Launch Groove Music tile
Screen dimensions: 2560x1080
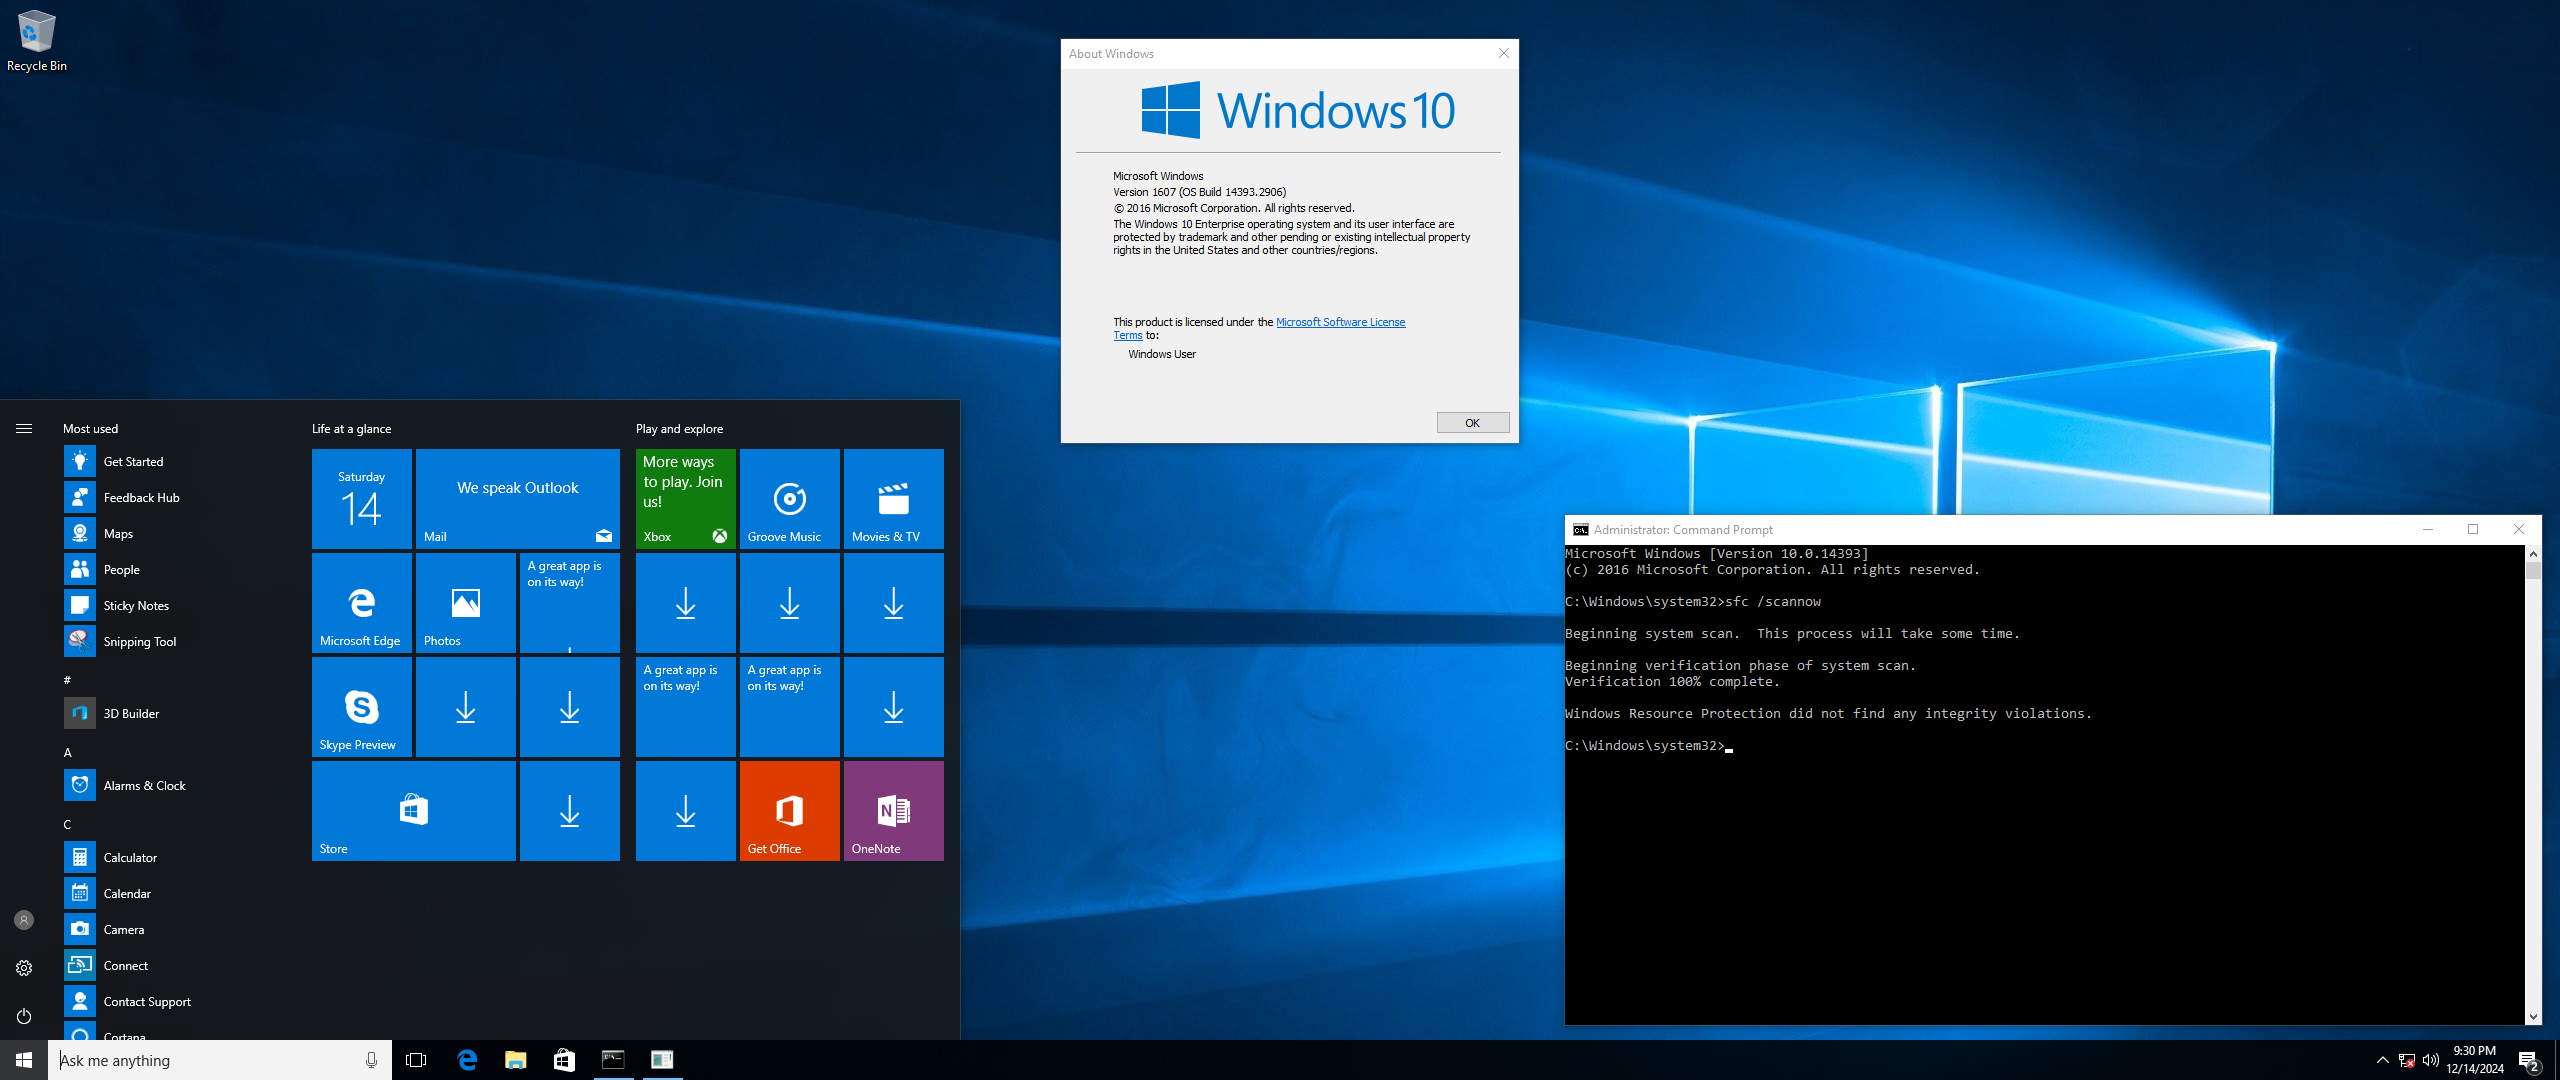click(789, 498)
